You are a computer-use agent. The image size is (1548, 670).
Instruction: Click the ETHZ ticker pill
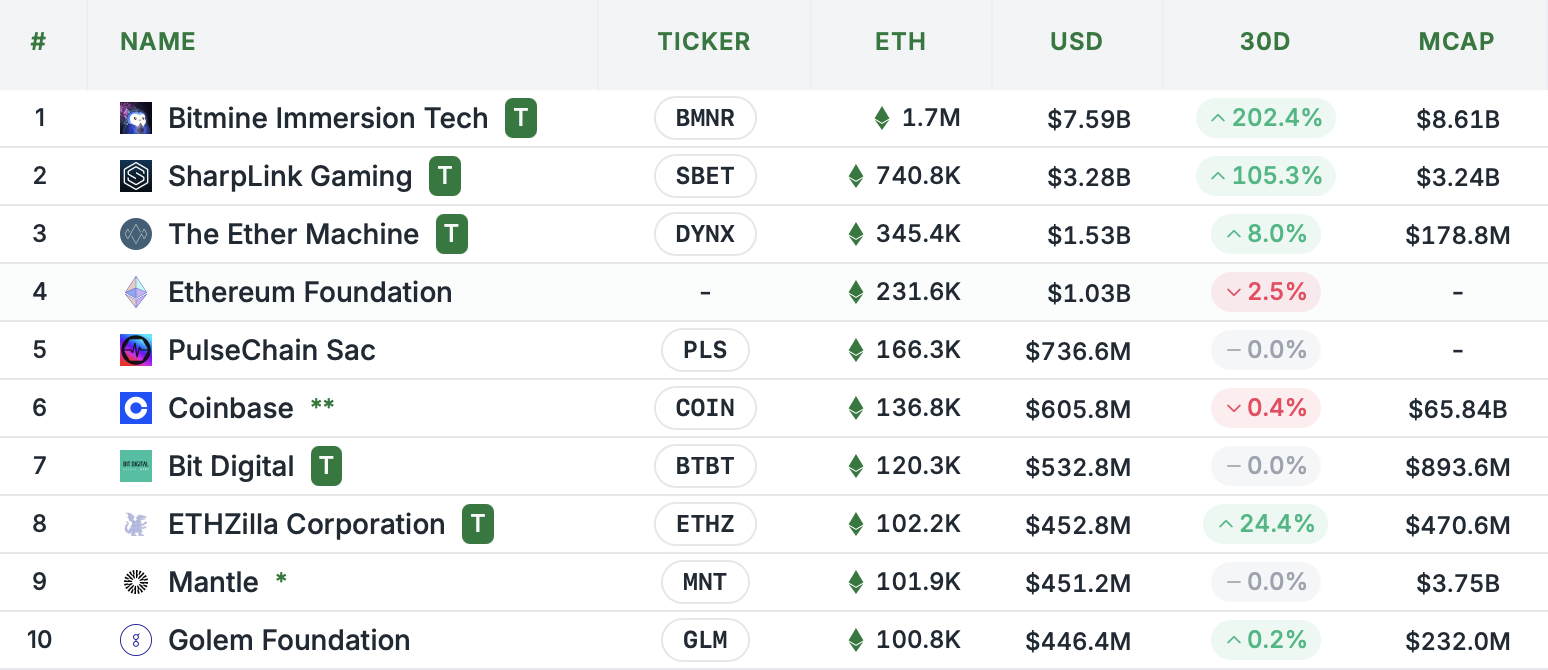(705, 524)
